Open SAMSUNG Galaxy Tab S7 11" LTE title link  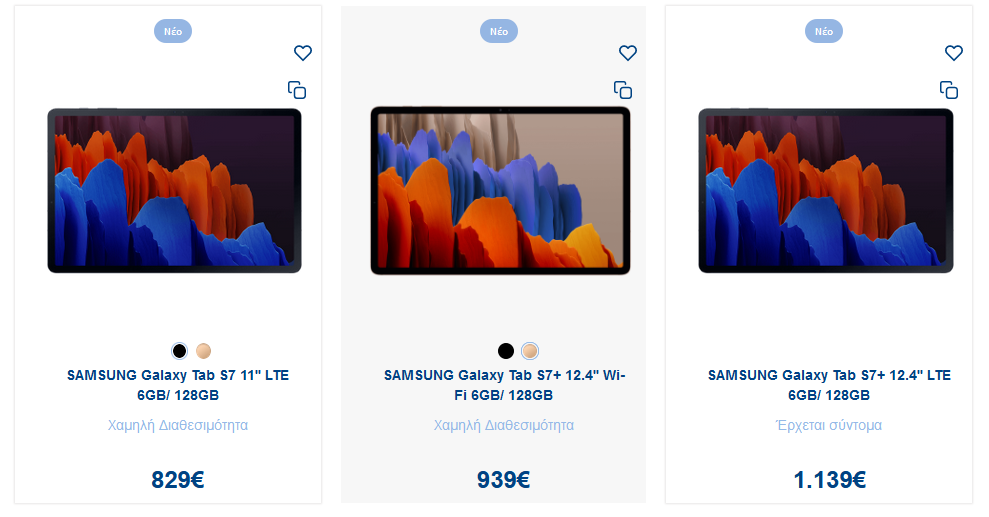click(x=178, y=385)
